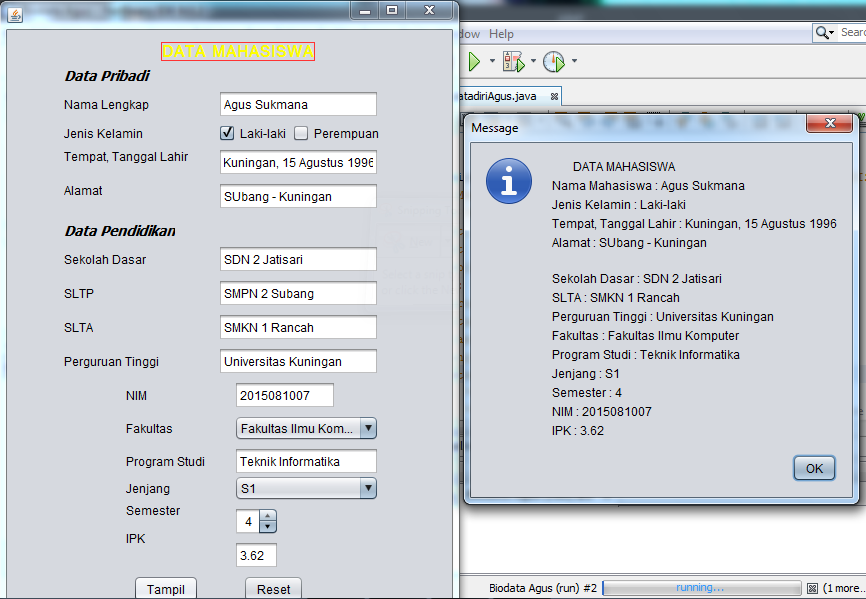Image resolution: width=866 pixels, height=599 pixels.
Task: Run the project with the green Run icon
Action: [472, 61]
